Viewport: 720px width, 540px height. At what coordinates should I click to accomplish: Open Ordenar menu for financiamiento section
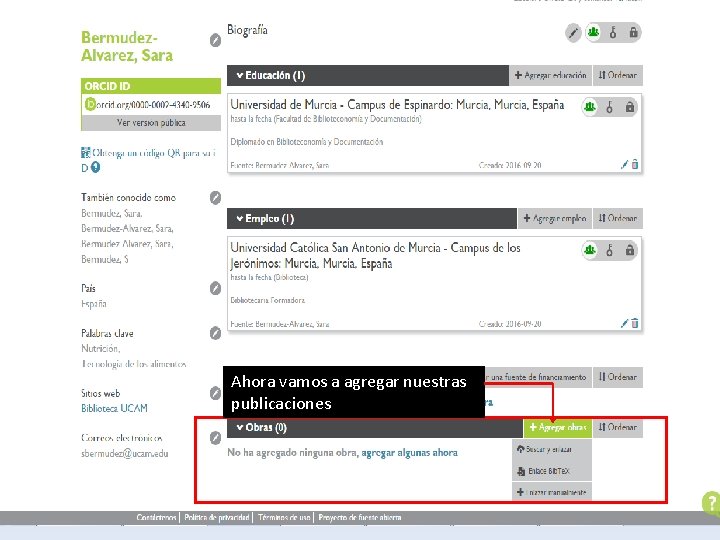[x=618, y=377]
